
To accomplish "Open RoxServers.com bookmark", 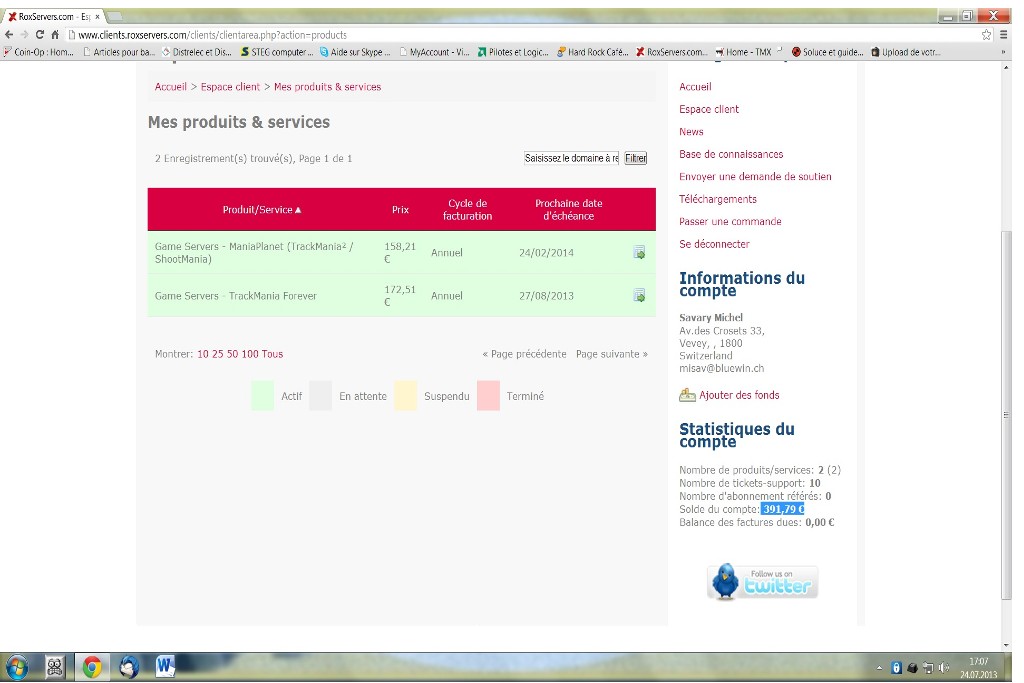I will [672, 52].
